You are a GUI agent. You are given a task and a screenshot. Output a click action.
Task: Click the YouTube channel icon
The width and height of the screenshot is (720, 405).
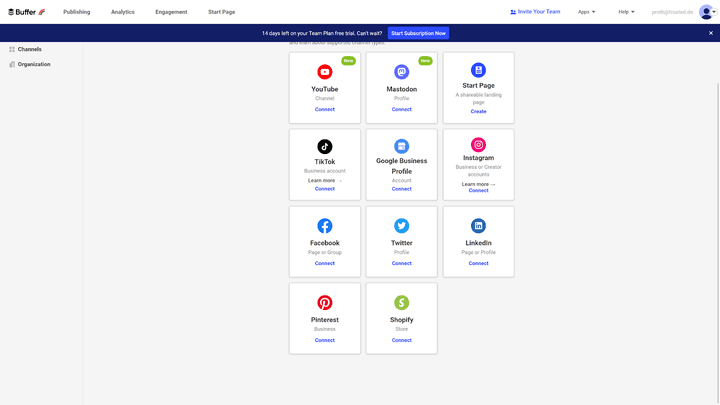click(x=325, y=72)
